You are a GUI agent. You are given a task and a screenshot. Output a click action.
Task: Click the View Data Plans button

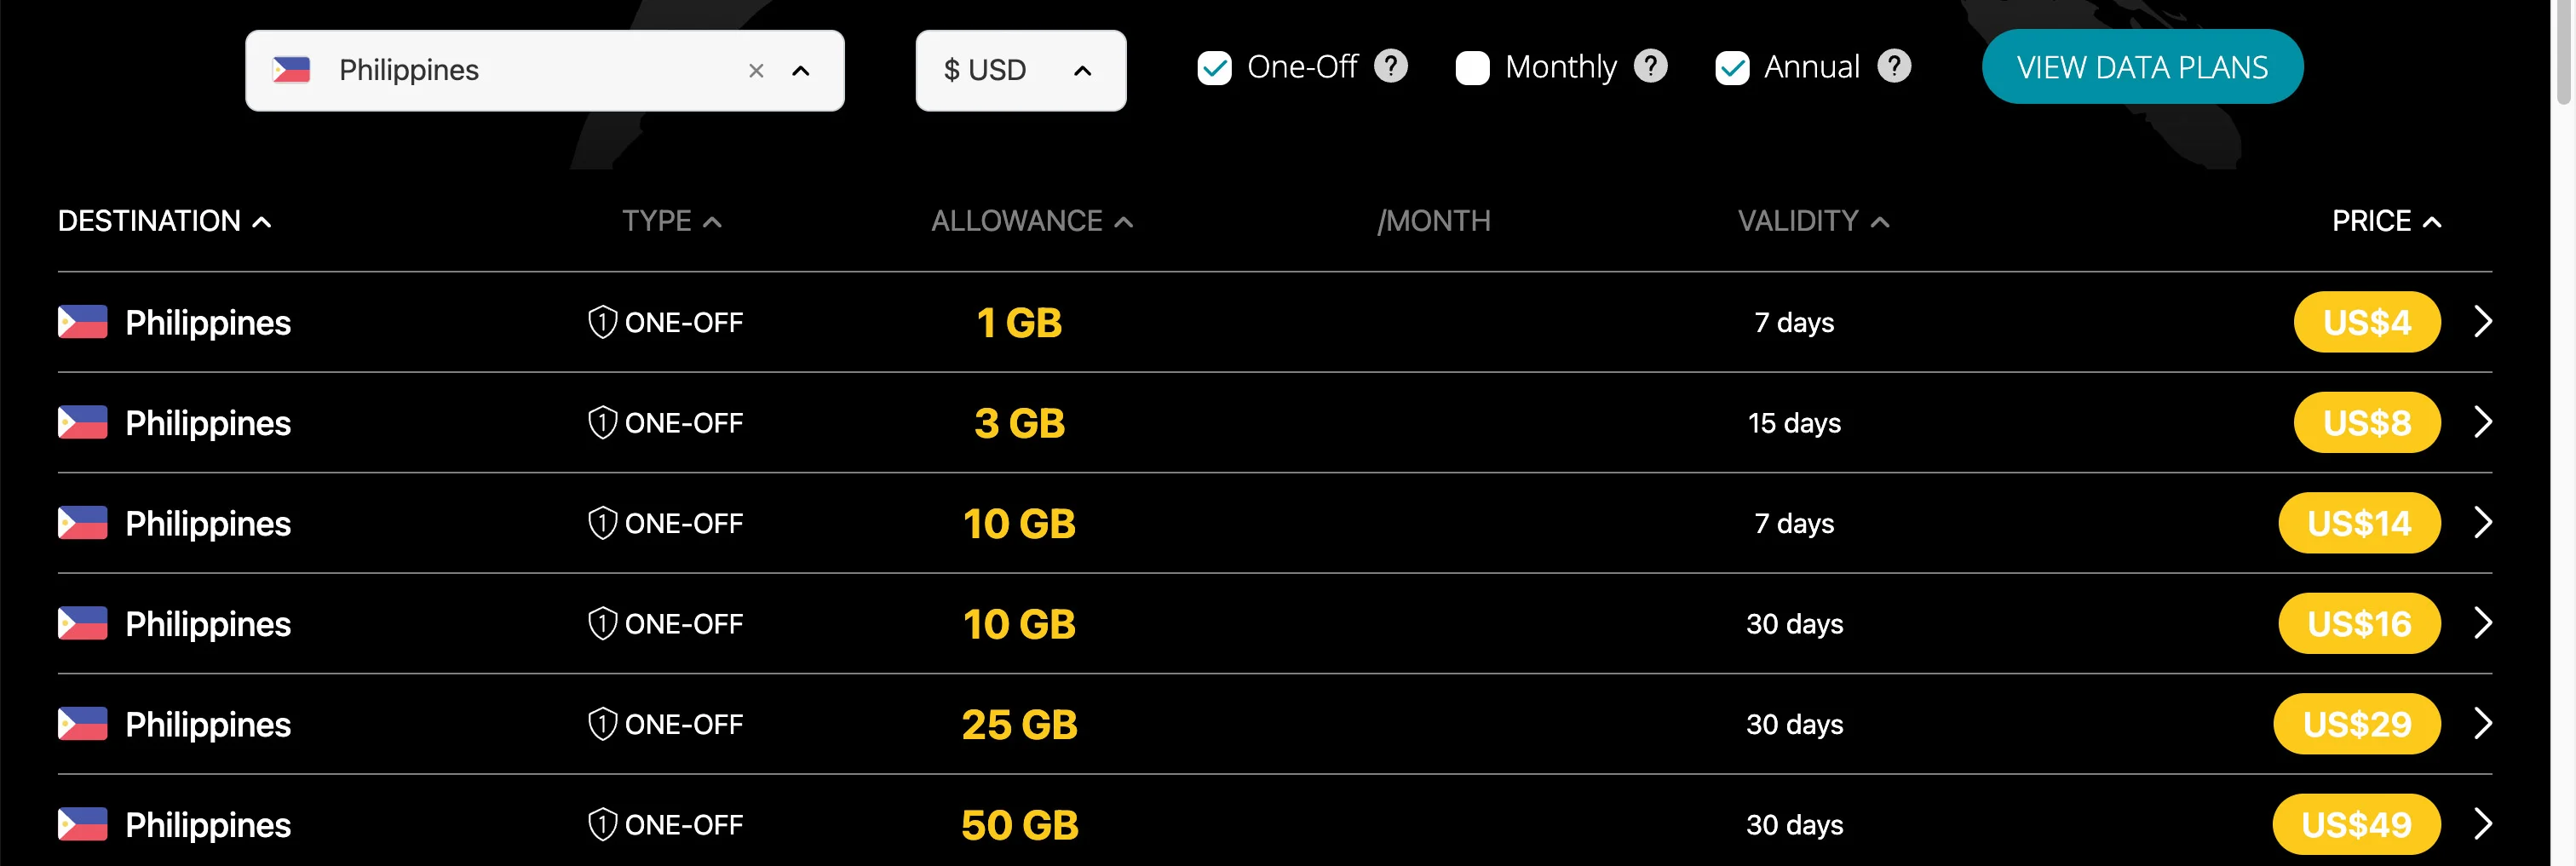tap(2142, 67)
